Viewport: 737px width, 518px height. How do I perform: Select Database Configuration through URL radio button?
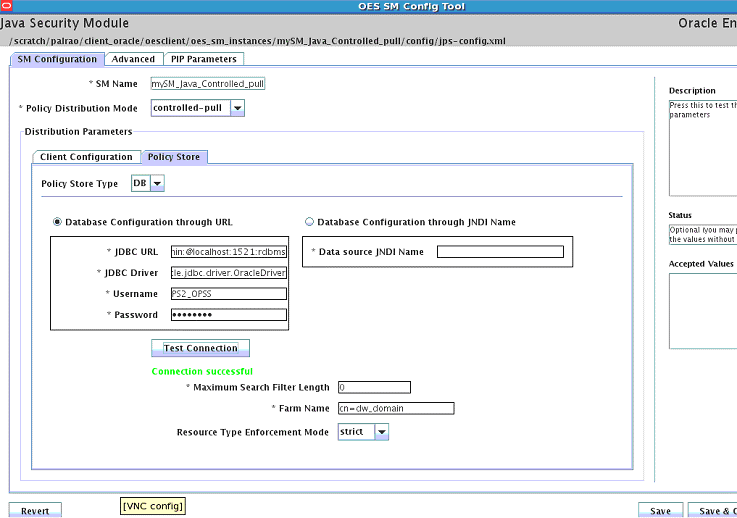coord(57,222)
